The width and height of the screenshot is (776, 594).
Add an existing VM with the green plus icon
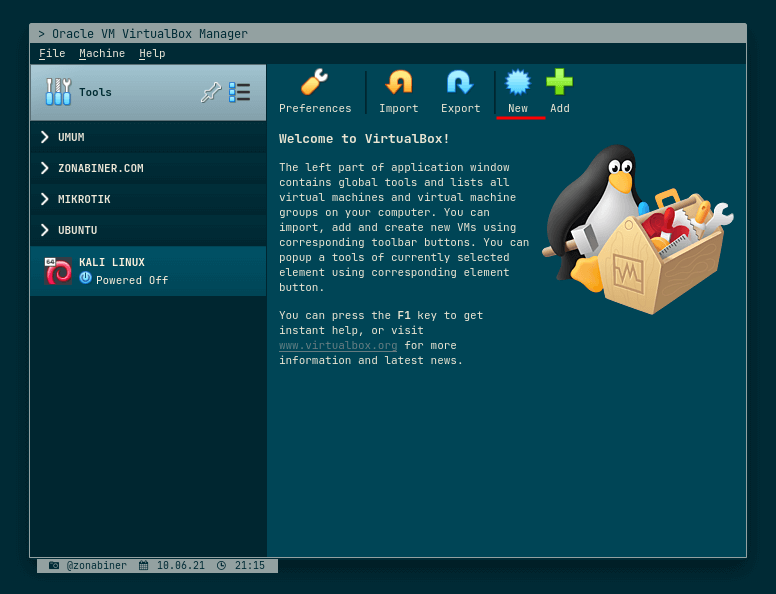tap(559, 82)
